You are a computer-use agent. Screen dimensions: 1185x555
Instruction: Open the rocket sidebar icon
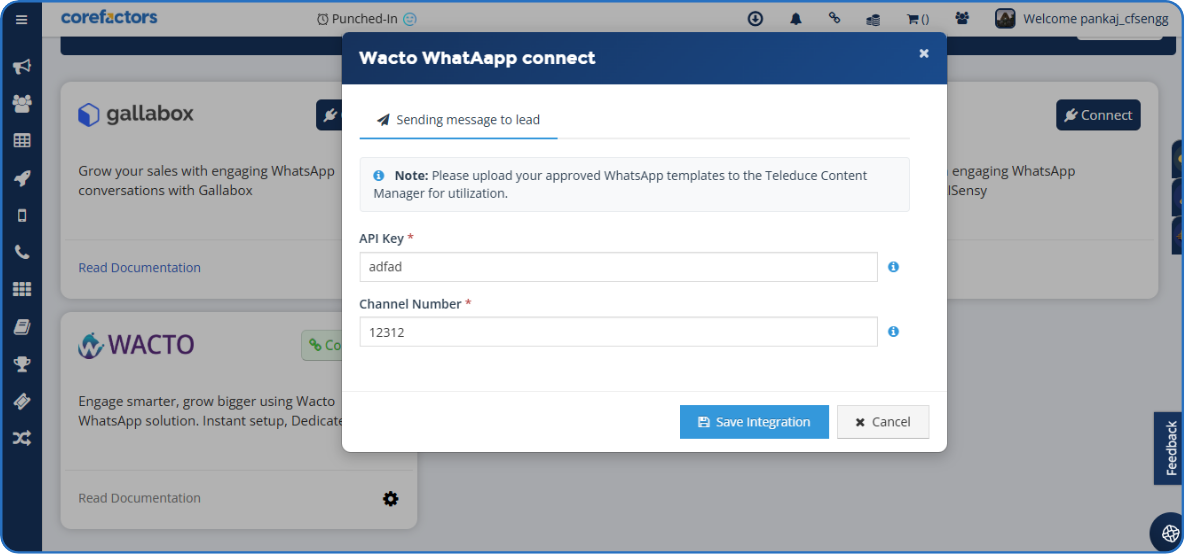coord(22,178)
